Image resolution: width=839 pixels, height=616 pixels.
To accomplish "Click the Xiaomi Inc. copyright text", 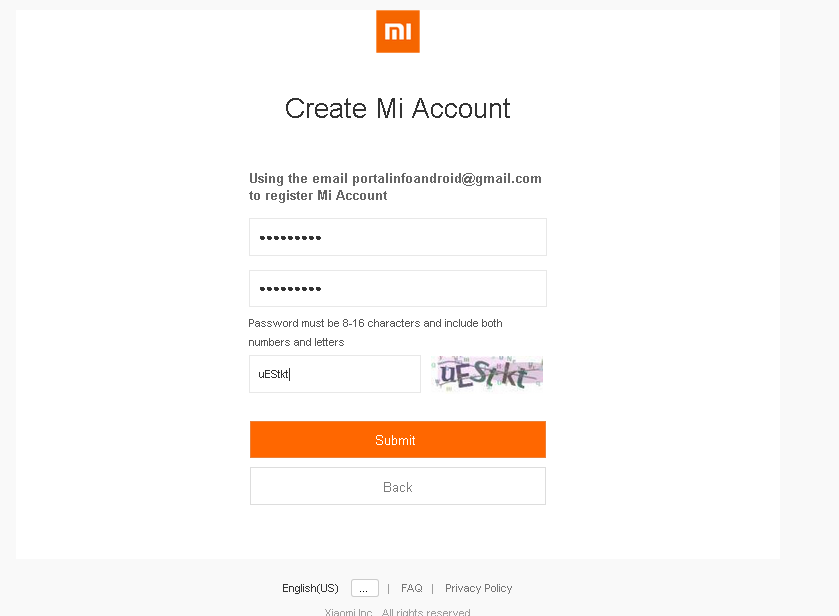I will click(x=348, y=612).
